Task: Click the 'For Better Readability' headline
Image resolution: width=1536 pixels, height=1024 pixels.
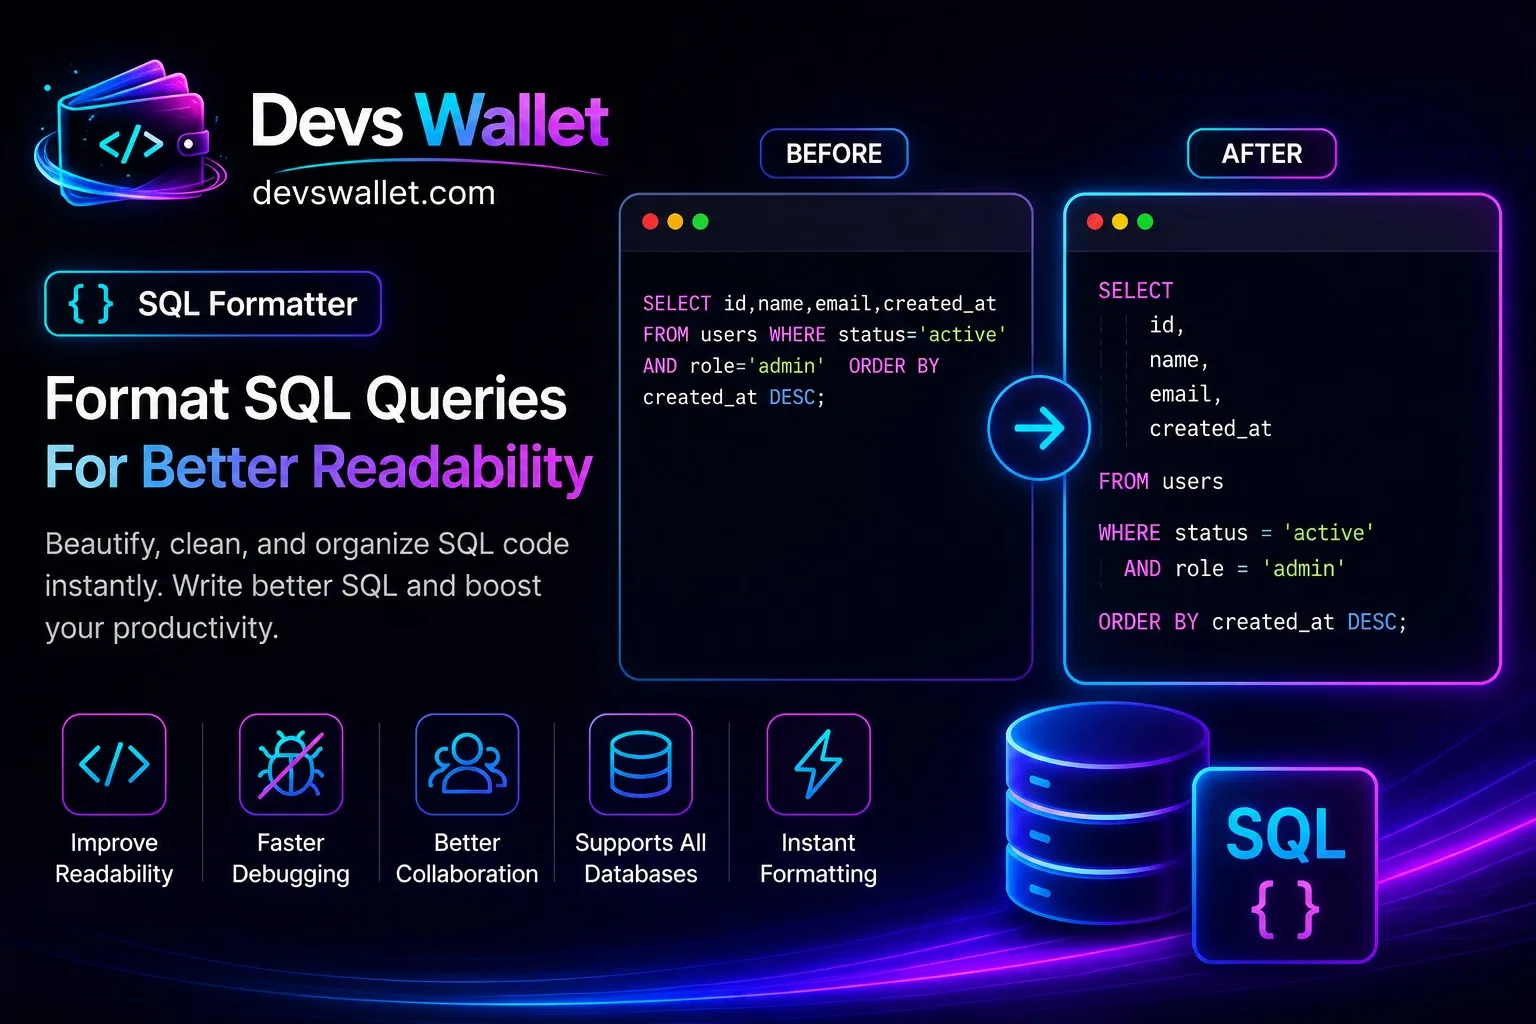Action: [319, 467]
